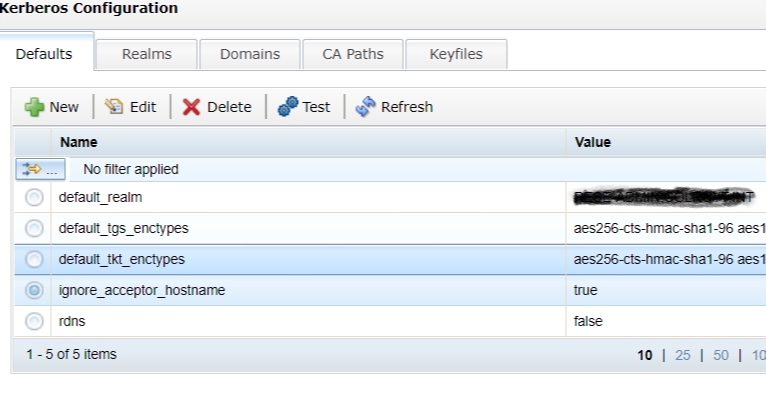Open the CA Paths tab

click(353, 54)
